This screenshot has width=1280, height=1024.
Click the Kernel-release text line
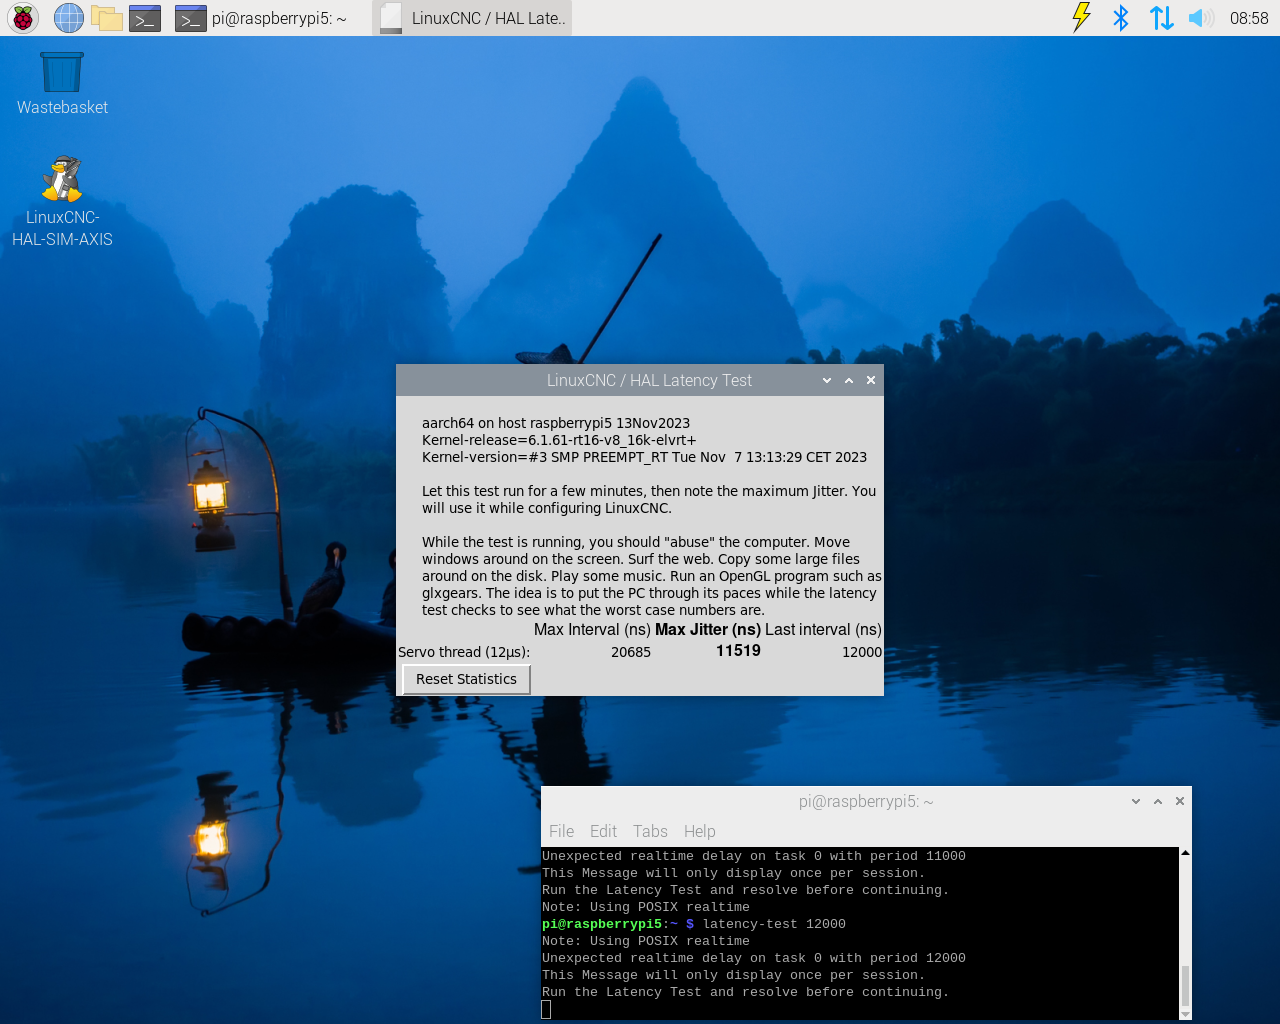[559, 440]
